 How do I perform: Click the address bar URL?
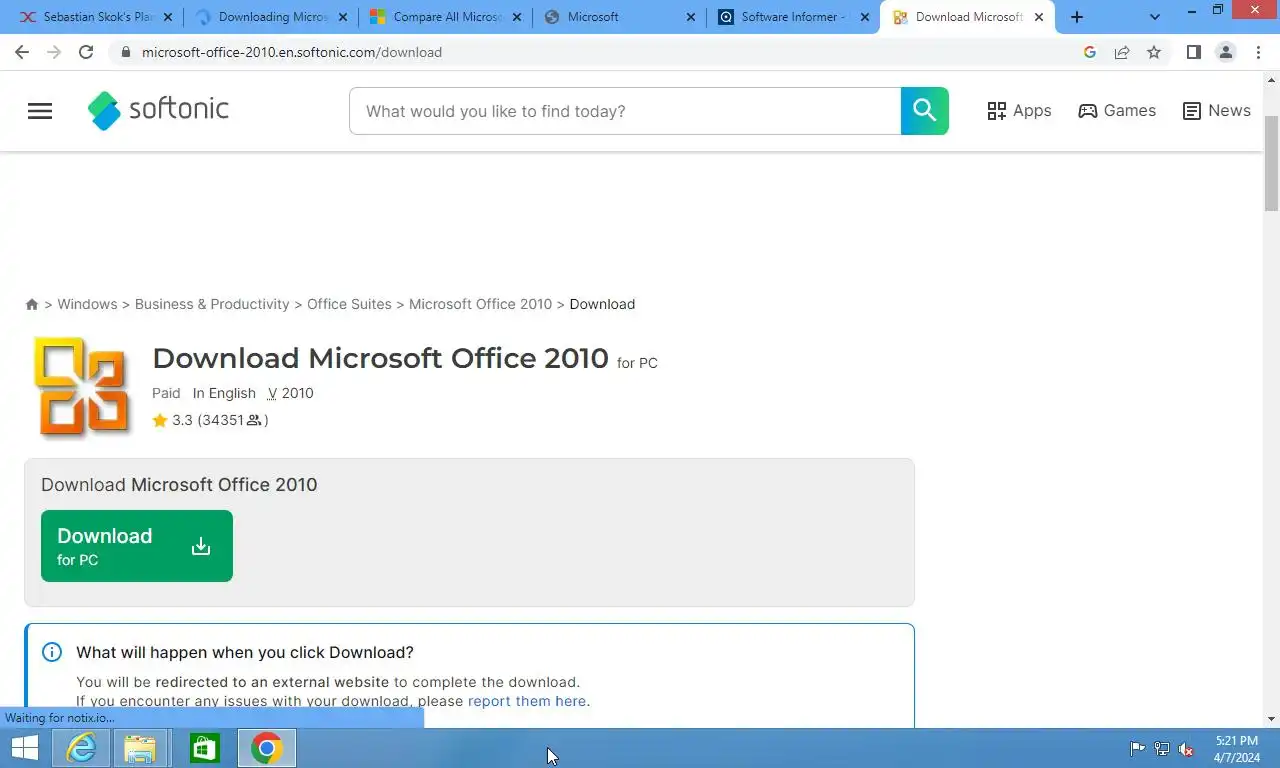point(292,52)
